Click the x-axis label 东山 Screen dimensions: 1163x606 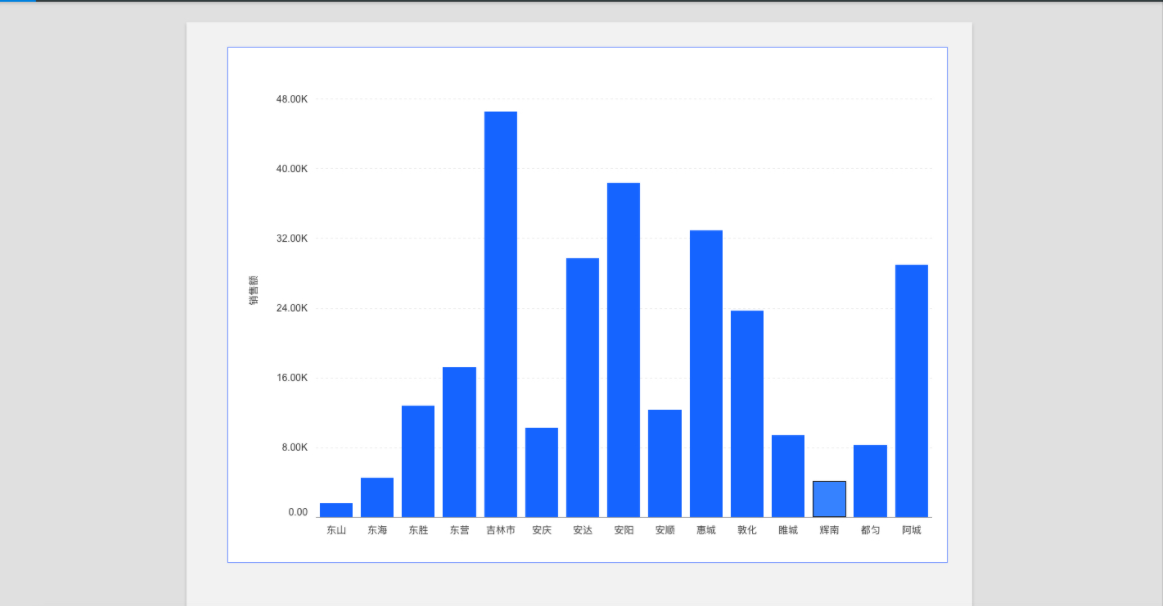336,530
